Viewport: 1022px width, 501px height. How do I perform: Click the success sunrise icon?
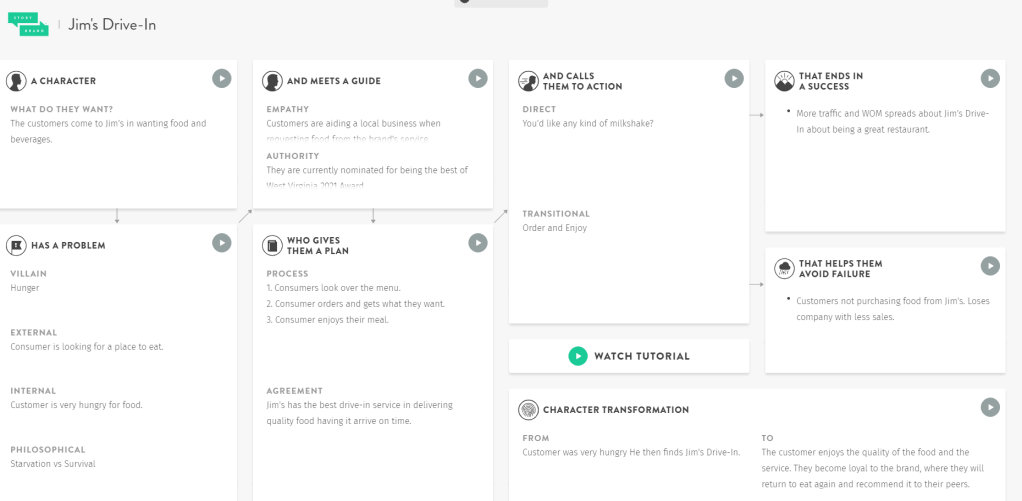coord(784,81)
